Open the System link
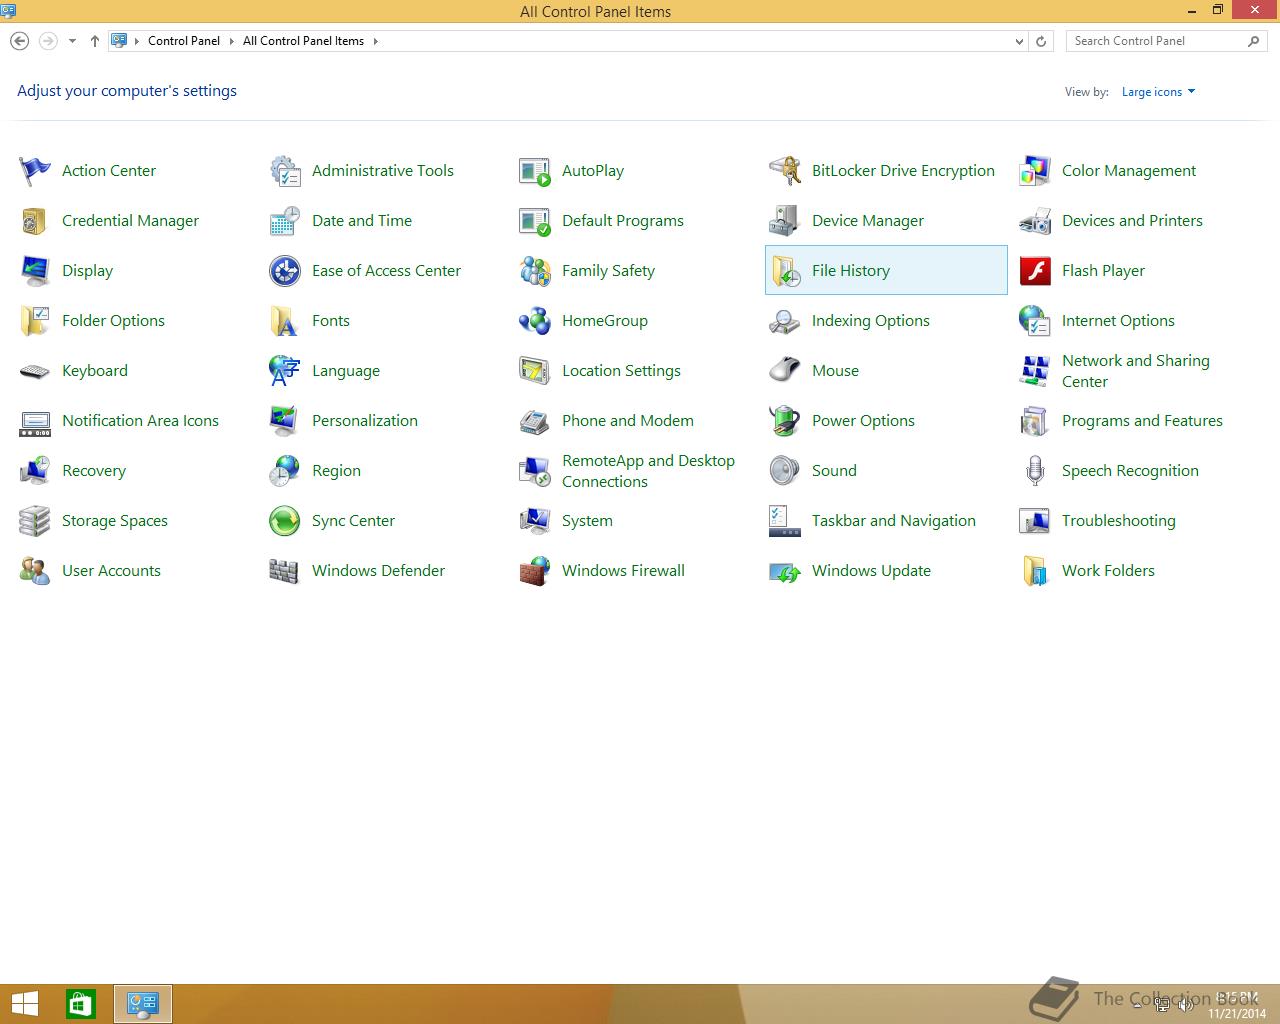The width and height of the screenshot is (1280, 1024). click(x=587, y=521)
